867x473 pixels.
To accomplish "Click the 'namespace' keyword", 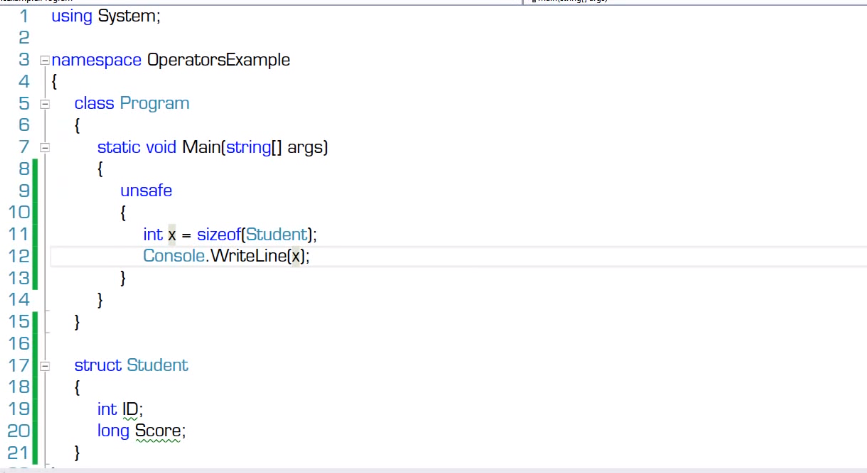I will (x=96, y=60).
